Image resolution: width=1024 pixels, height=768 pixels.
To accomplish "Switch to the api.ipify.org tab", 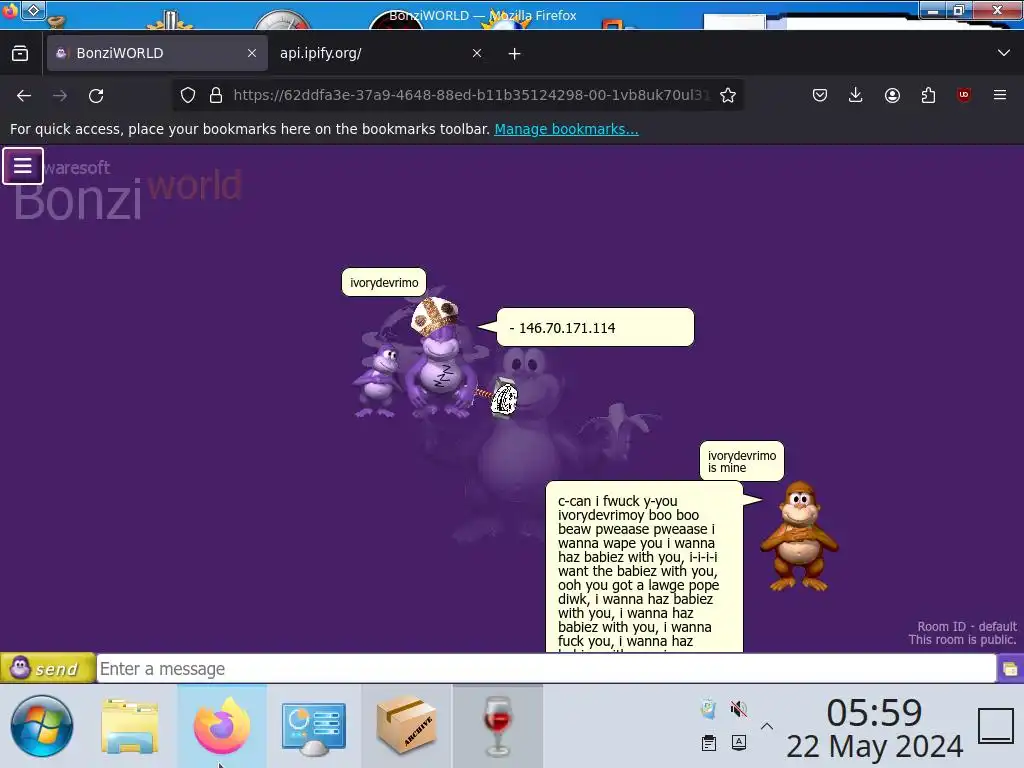I will (381, 53).
